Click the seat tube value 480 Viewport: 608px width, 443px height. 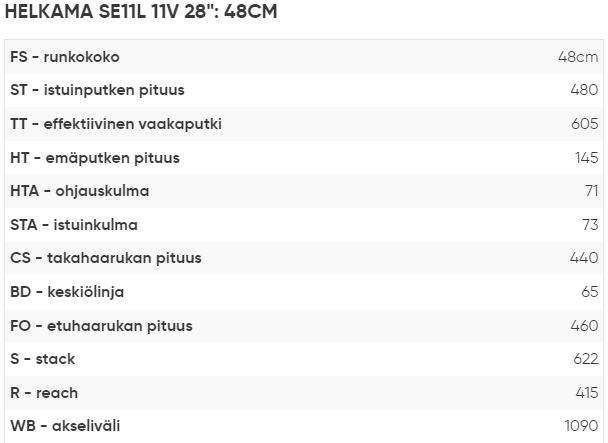pos(584,90)
